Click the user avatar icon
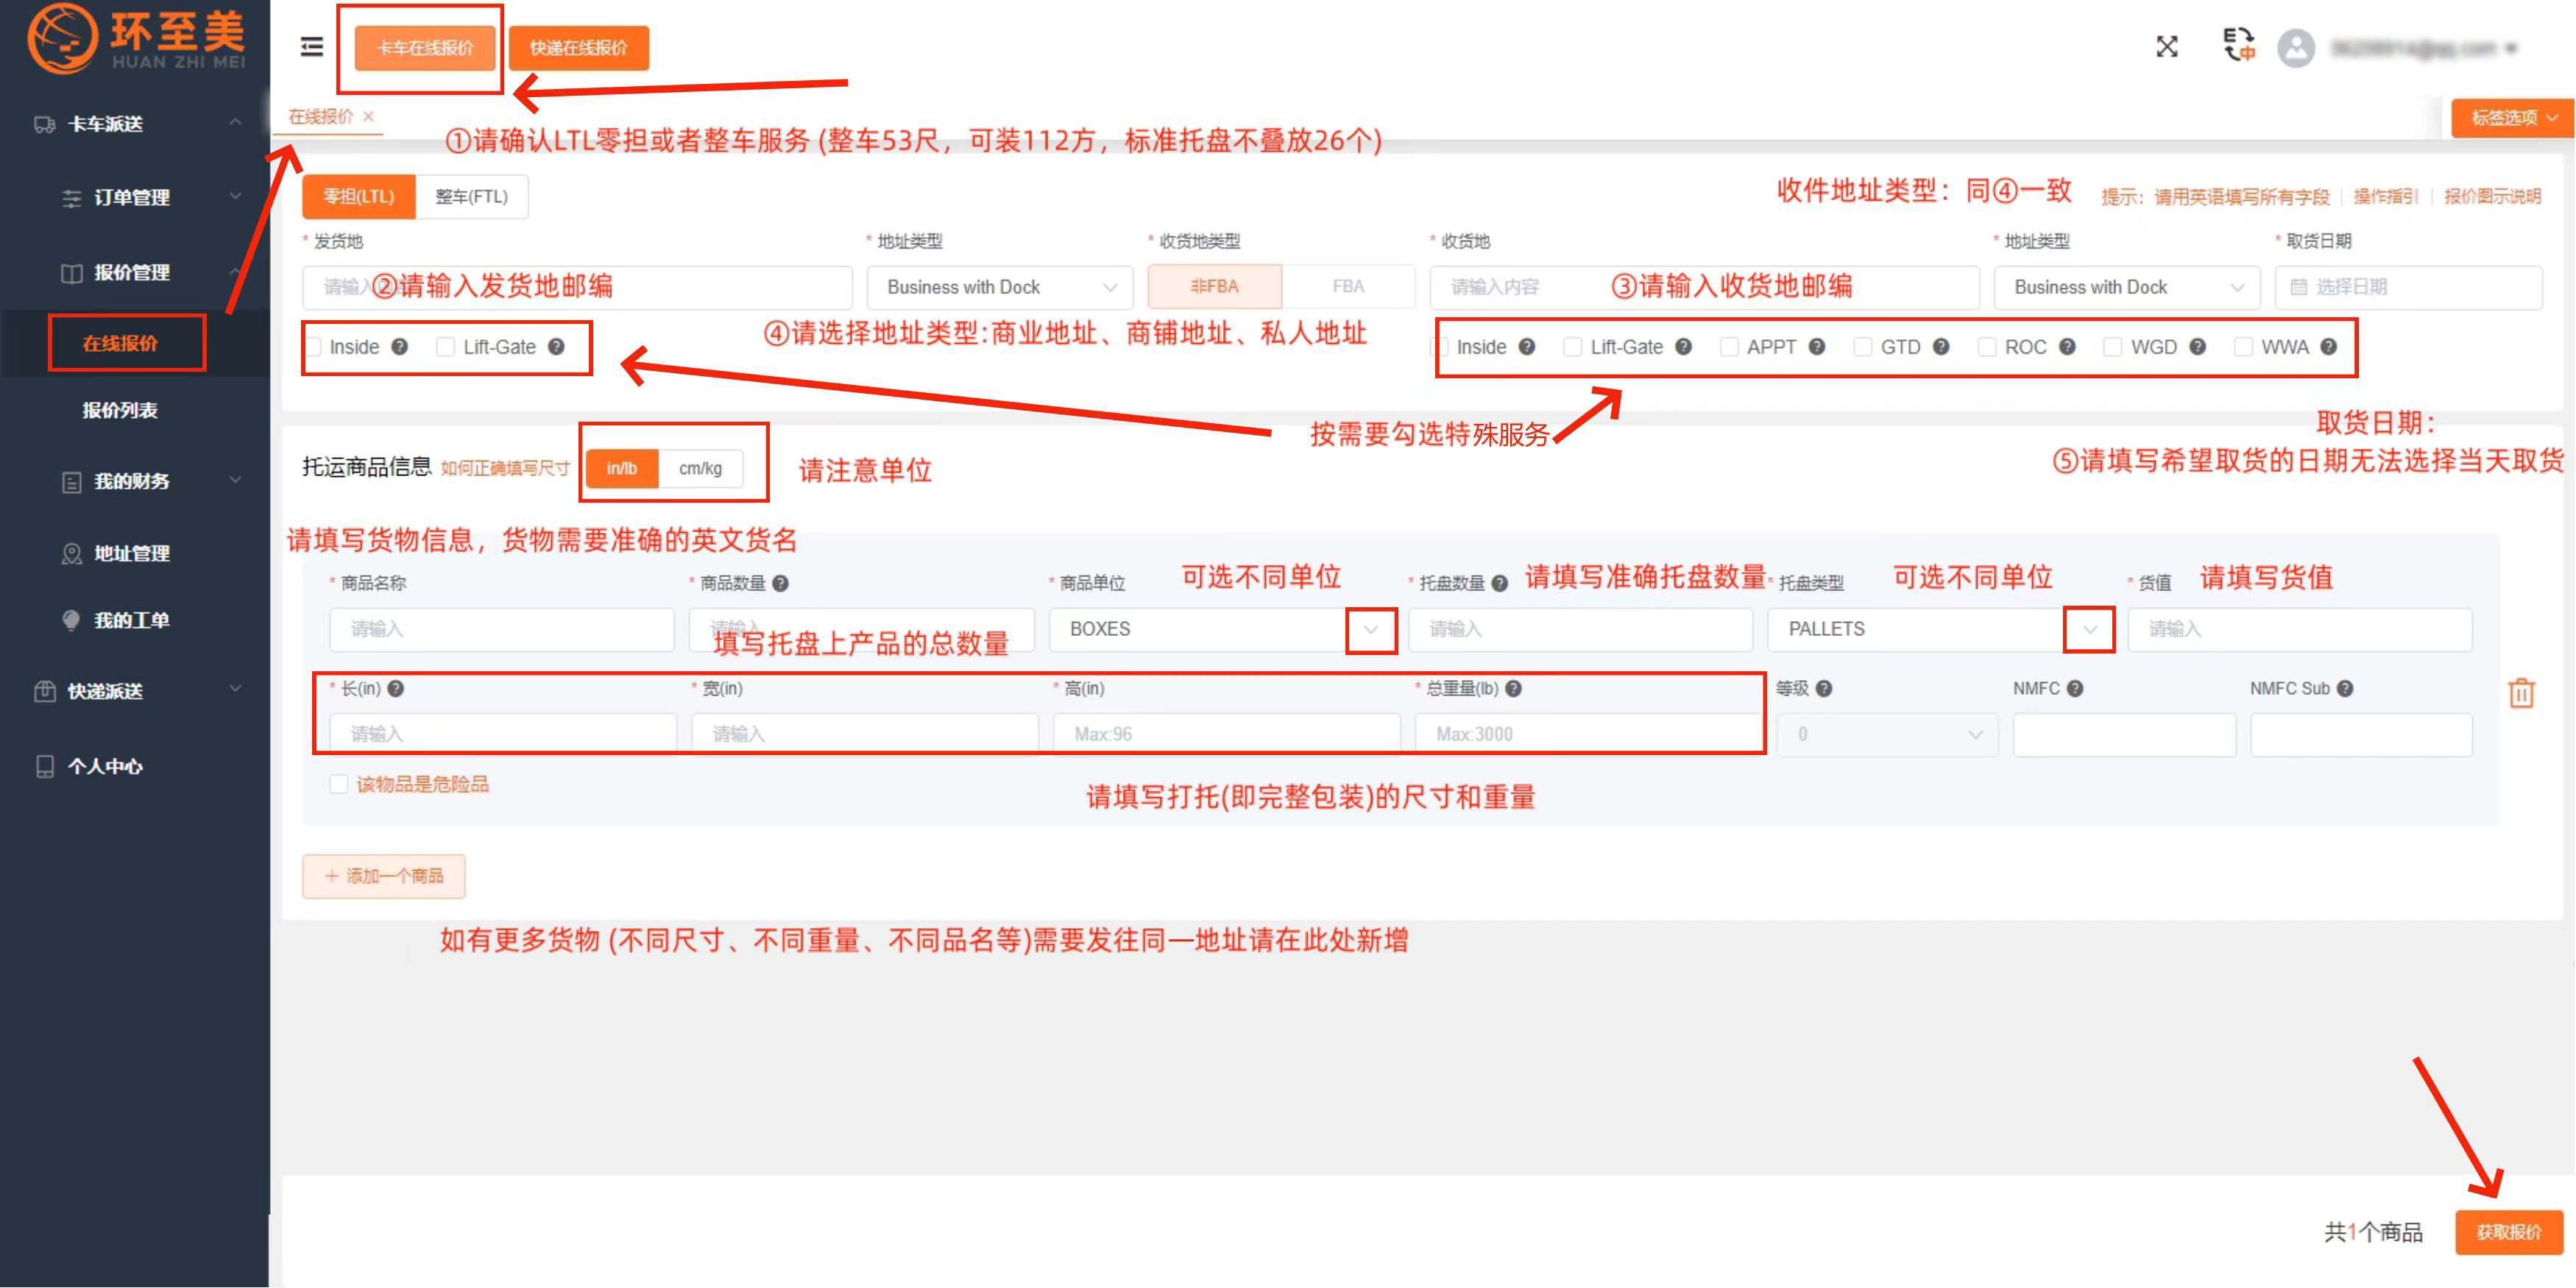The height and width of the screenshot is (1288, 2576). (x=2295, y=48)
